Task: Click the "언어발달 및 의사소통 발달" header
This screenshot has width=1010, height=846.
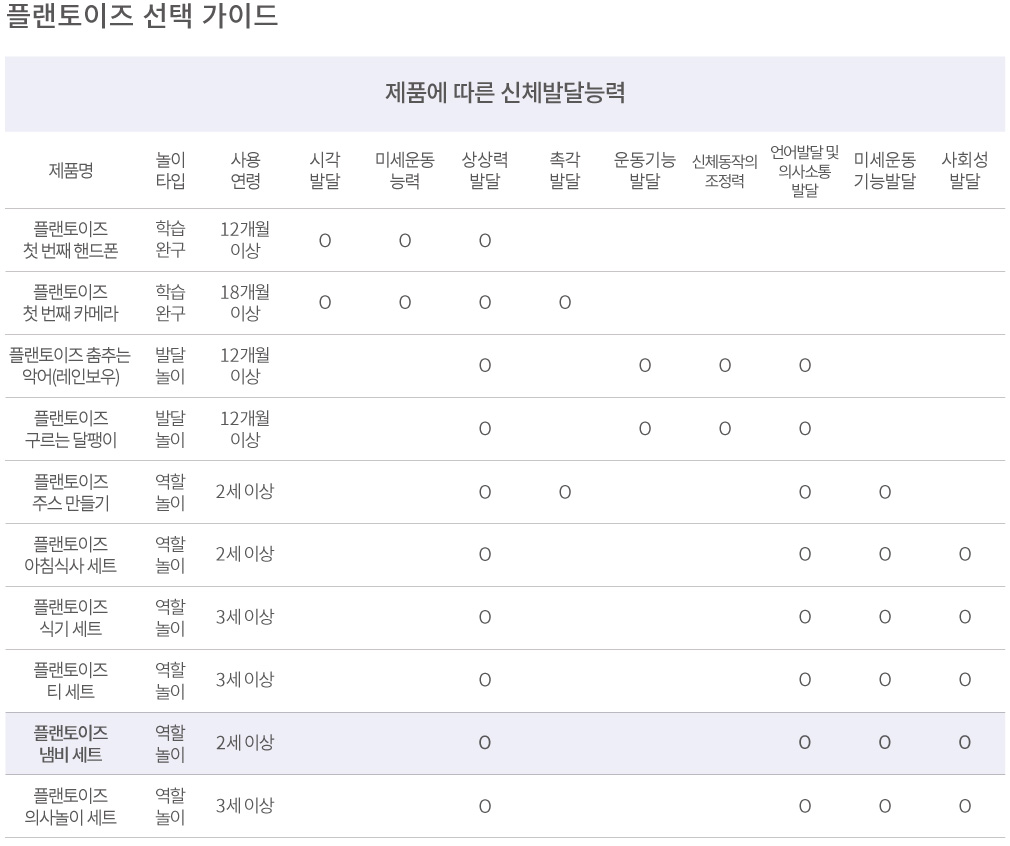Action: point(805,171)
